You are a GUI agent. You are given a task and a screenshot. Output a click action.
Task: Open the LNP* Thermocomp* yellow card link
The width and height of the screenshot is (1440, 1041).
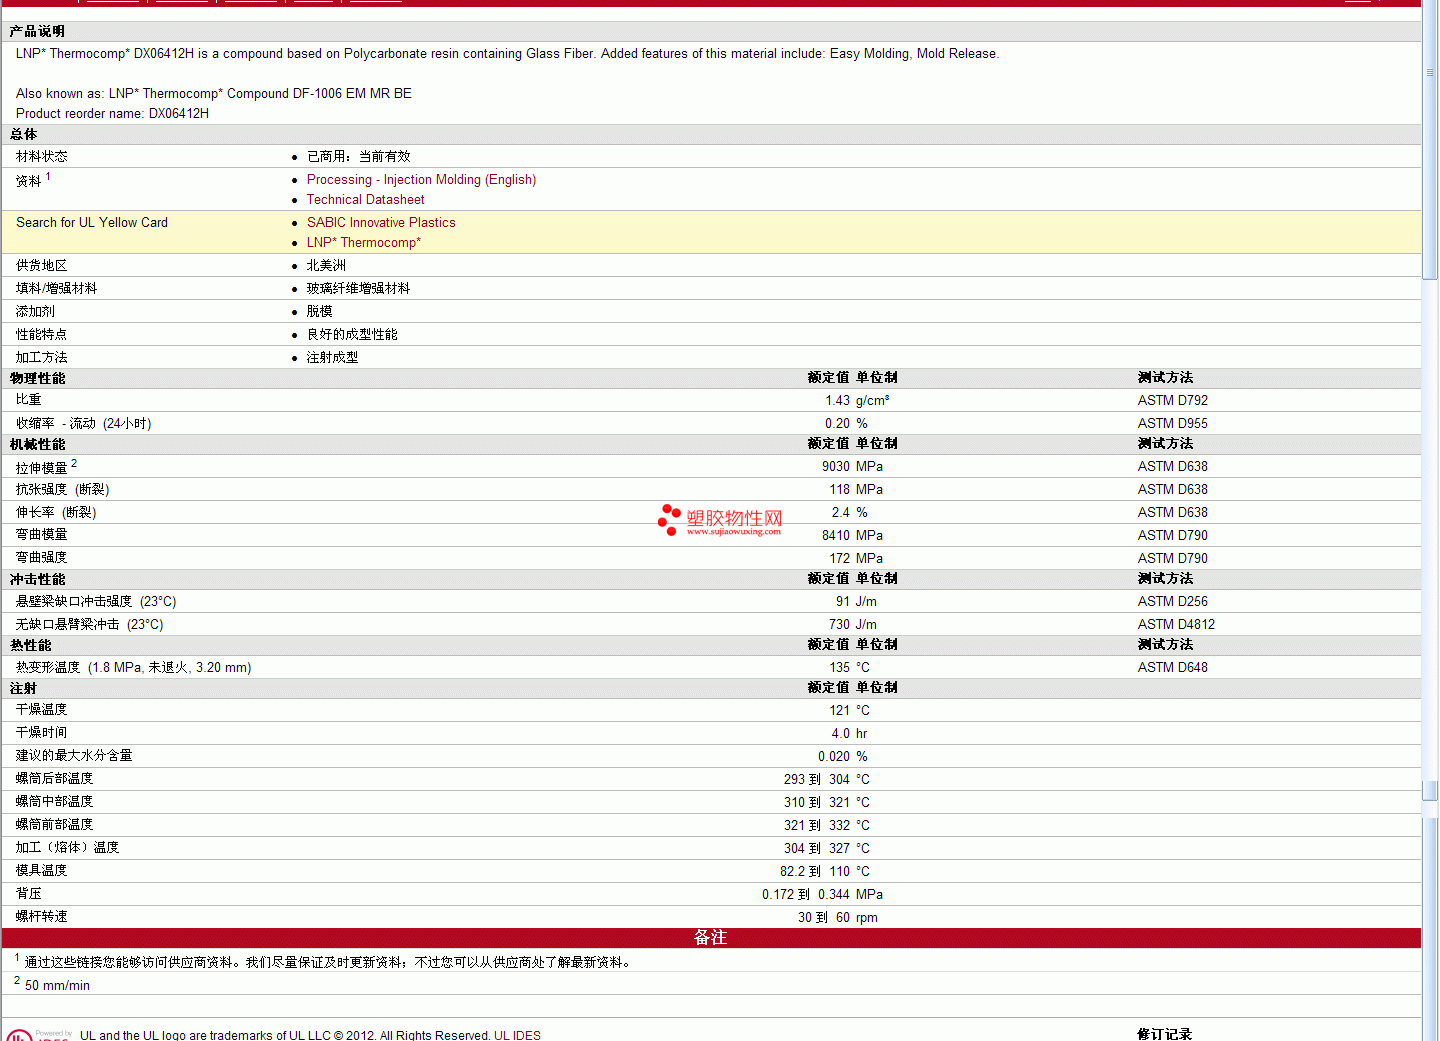[364, 243]
